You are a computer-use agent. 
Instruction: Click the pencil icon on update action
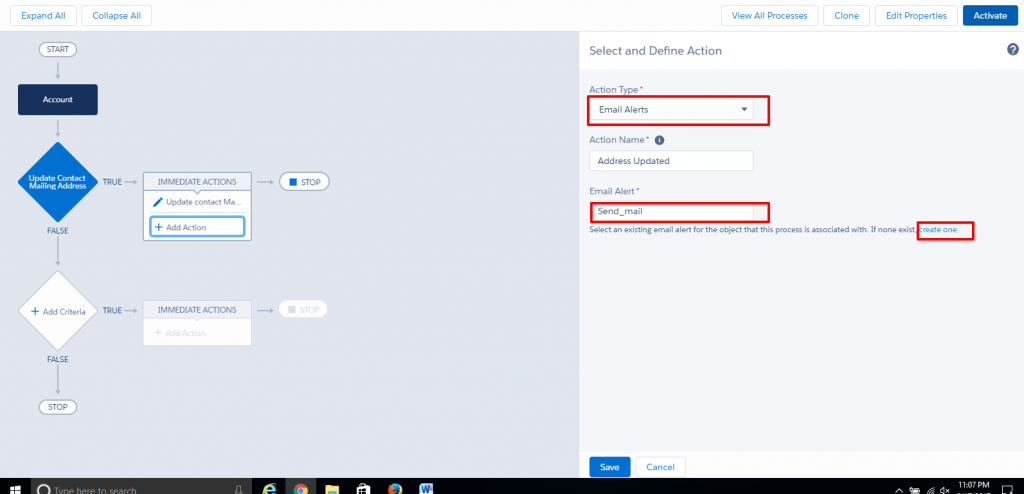click(157, 202)
